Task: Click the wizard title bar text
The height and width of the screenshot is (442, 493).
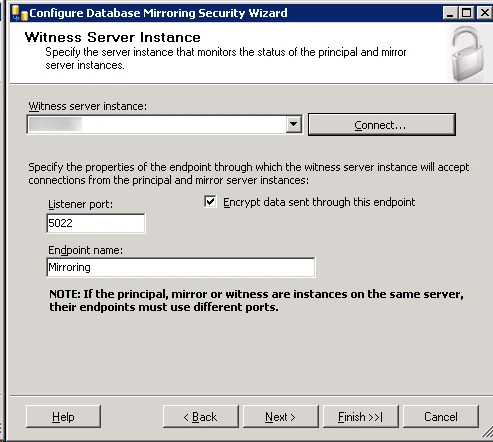Action: click(158, 13)
